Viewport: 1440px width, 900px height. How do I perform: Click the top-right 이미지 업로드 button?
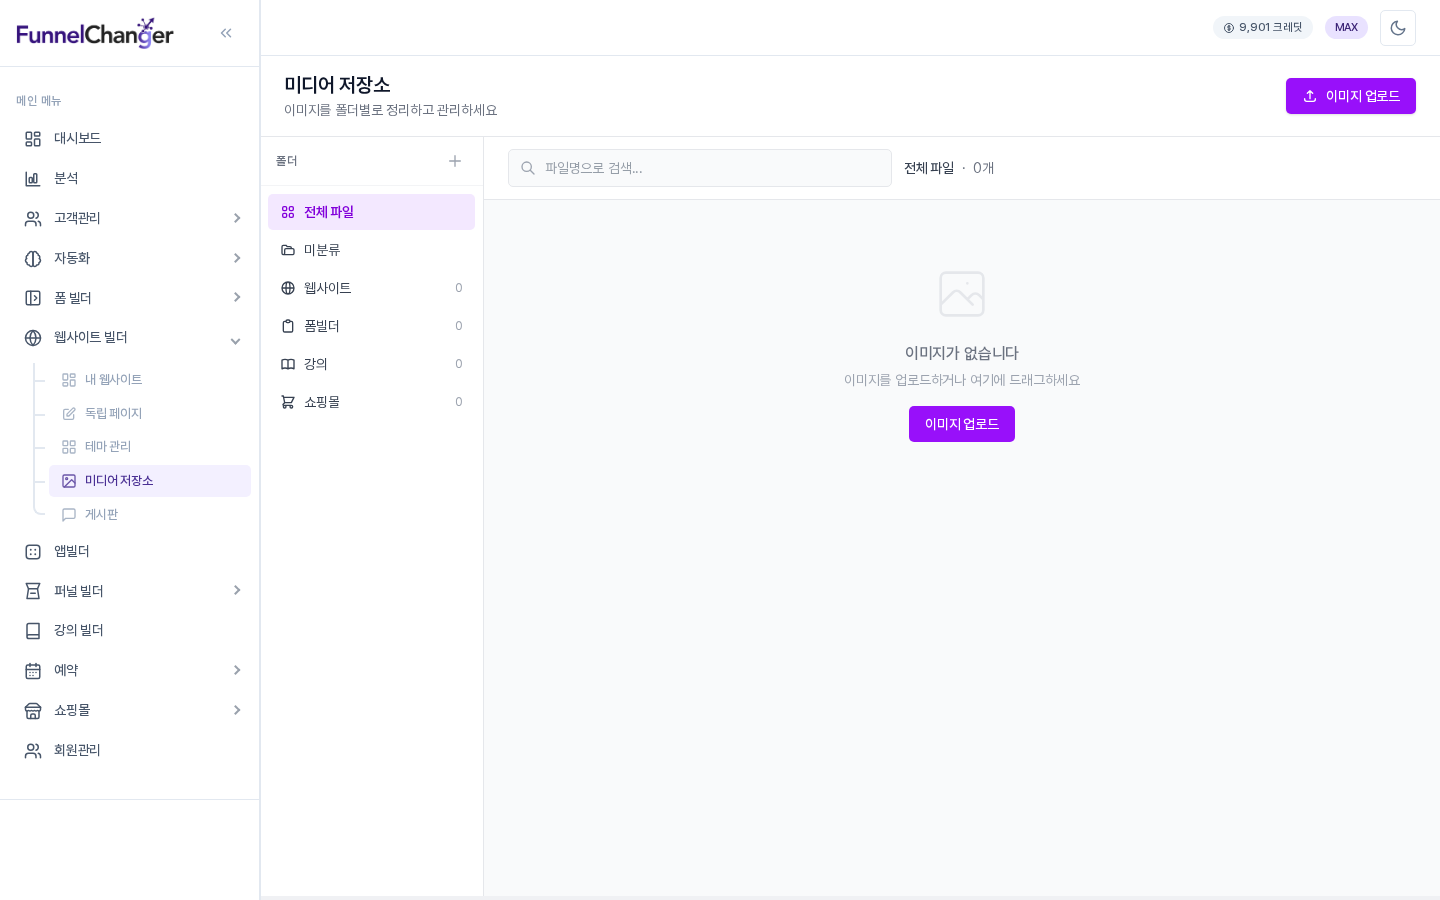pos(1351,96)
